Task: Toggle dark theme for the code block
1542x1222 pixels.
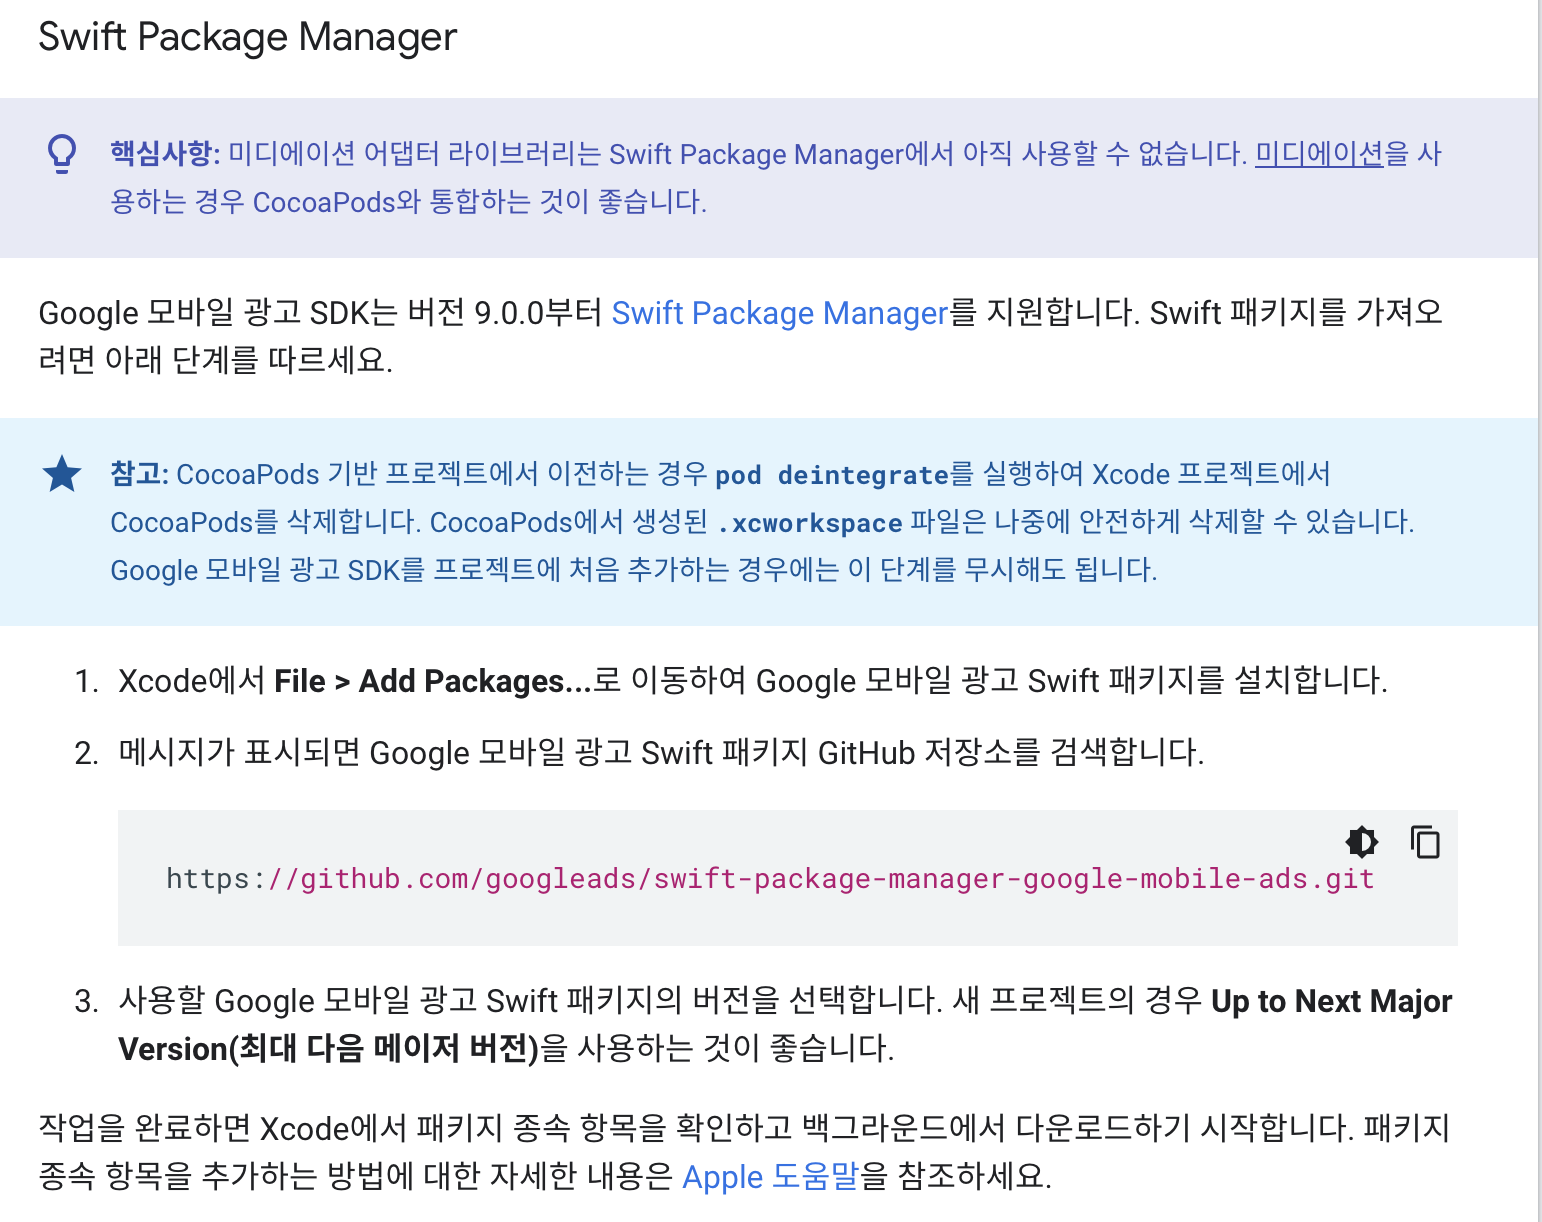Action: (x=1361, y=842)
